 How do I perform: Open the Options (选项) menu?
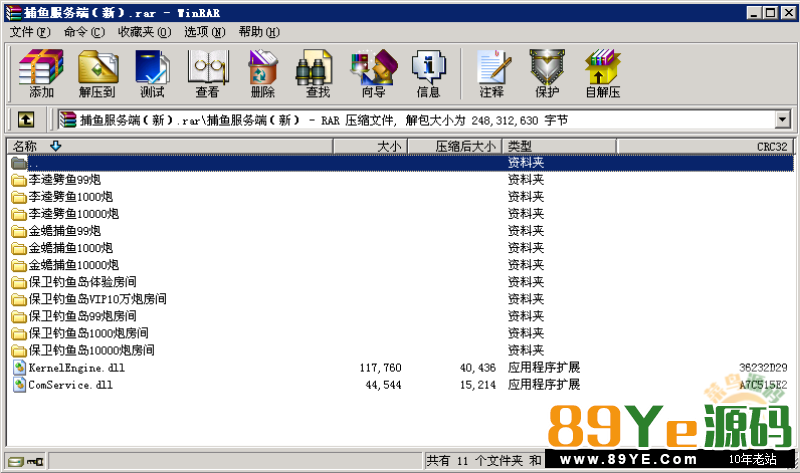[205, 32]
